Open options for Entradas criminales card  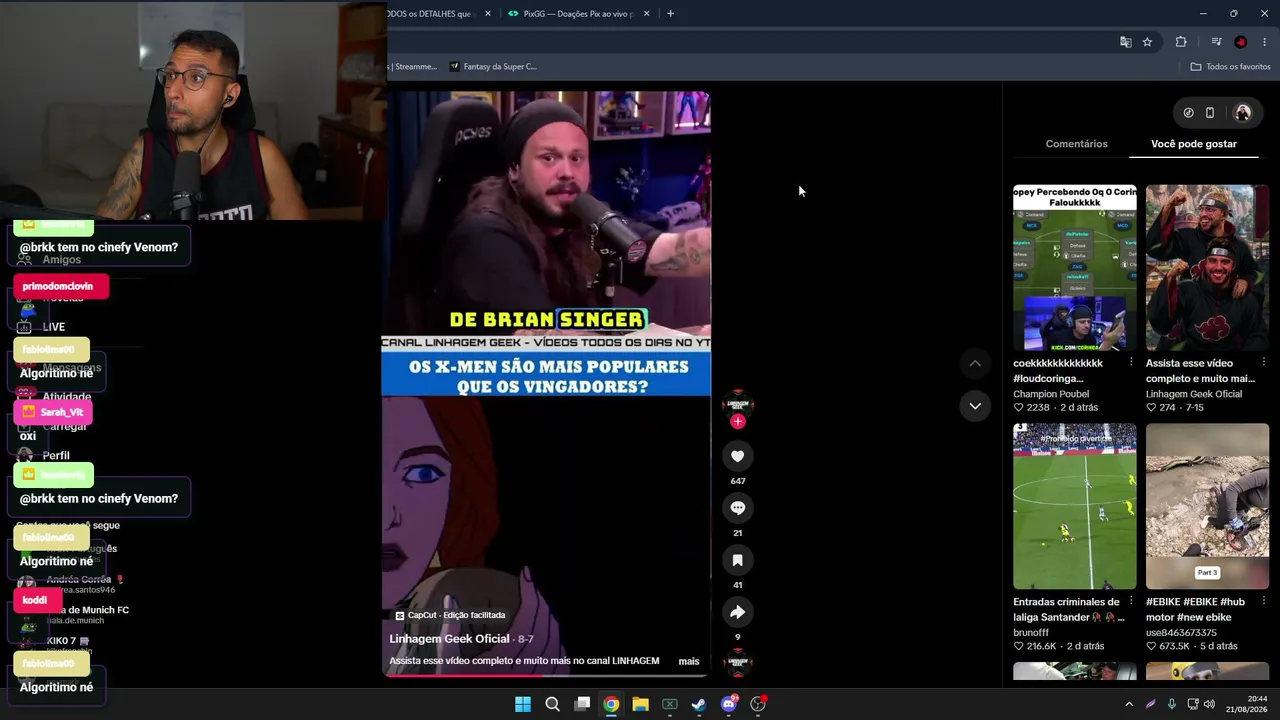point(1131,601)
